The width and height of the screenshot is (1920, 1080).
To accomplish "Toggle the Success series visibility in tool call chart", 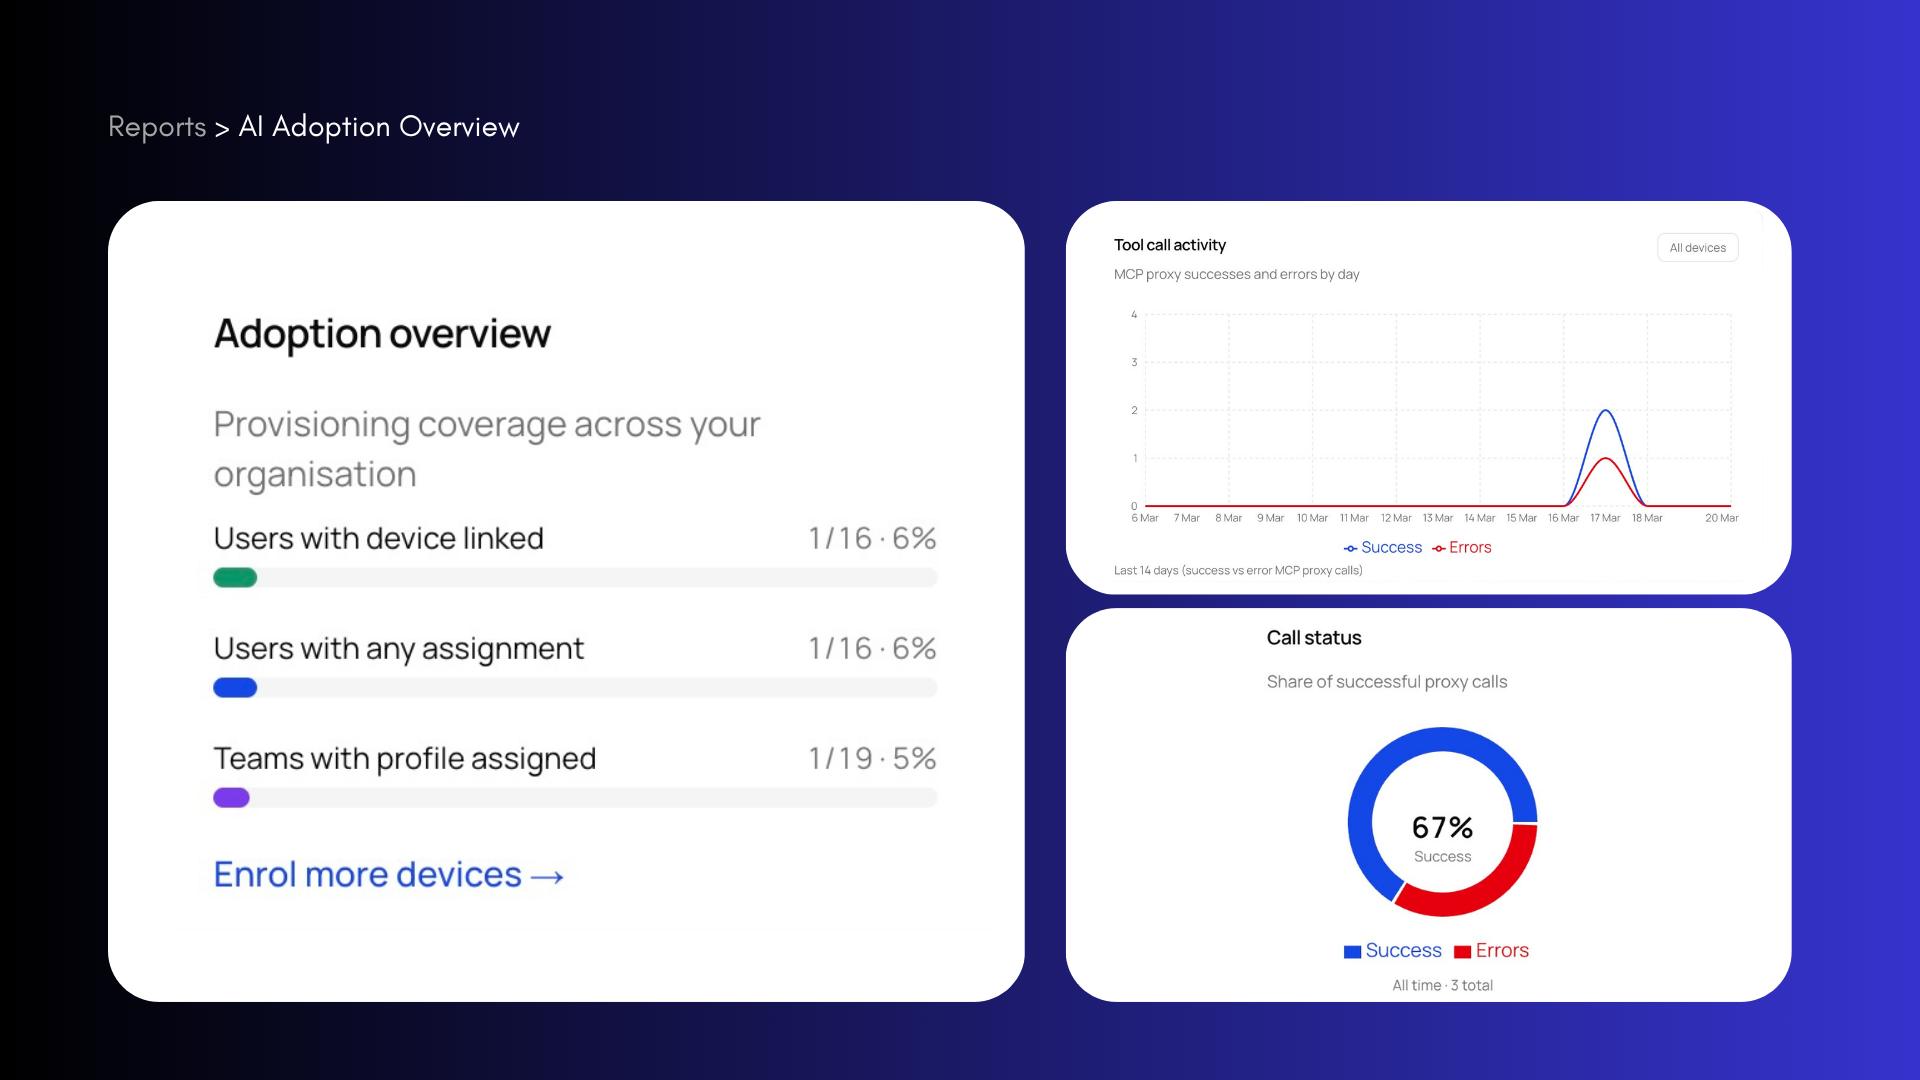I will pos(1383,547).
